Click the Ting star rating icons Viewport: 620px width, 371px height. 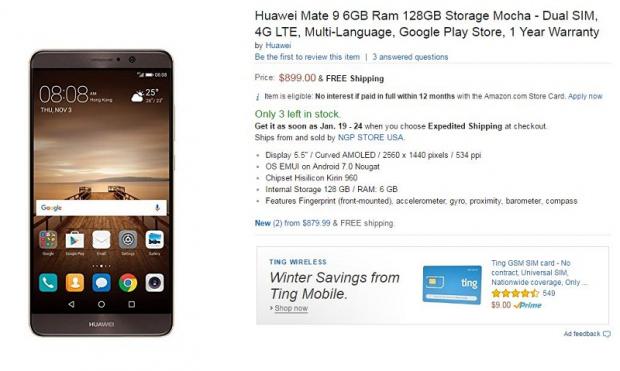pyautogui.click(x=515, y=293)
